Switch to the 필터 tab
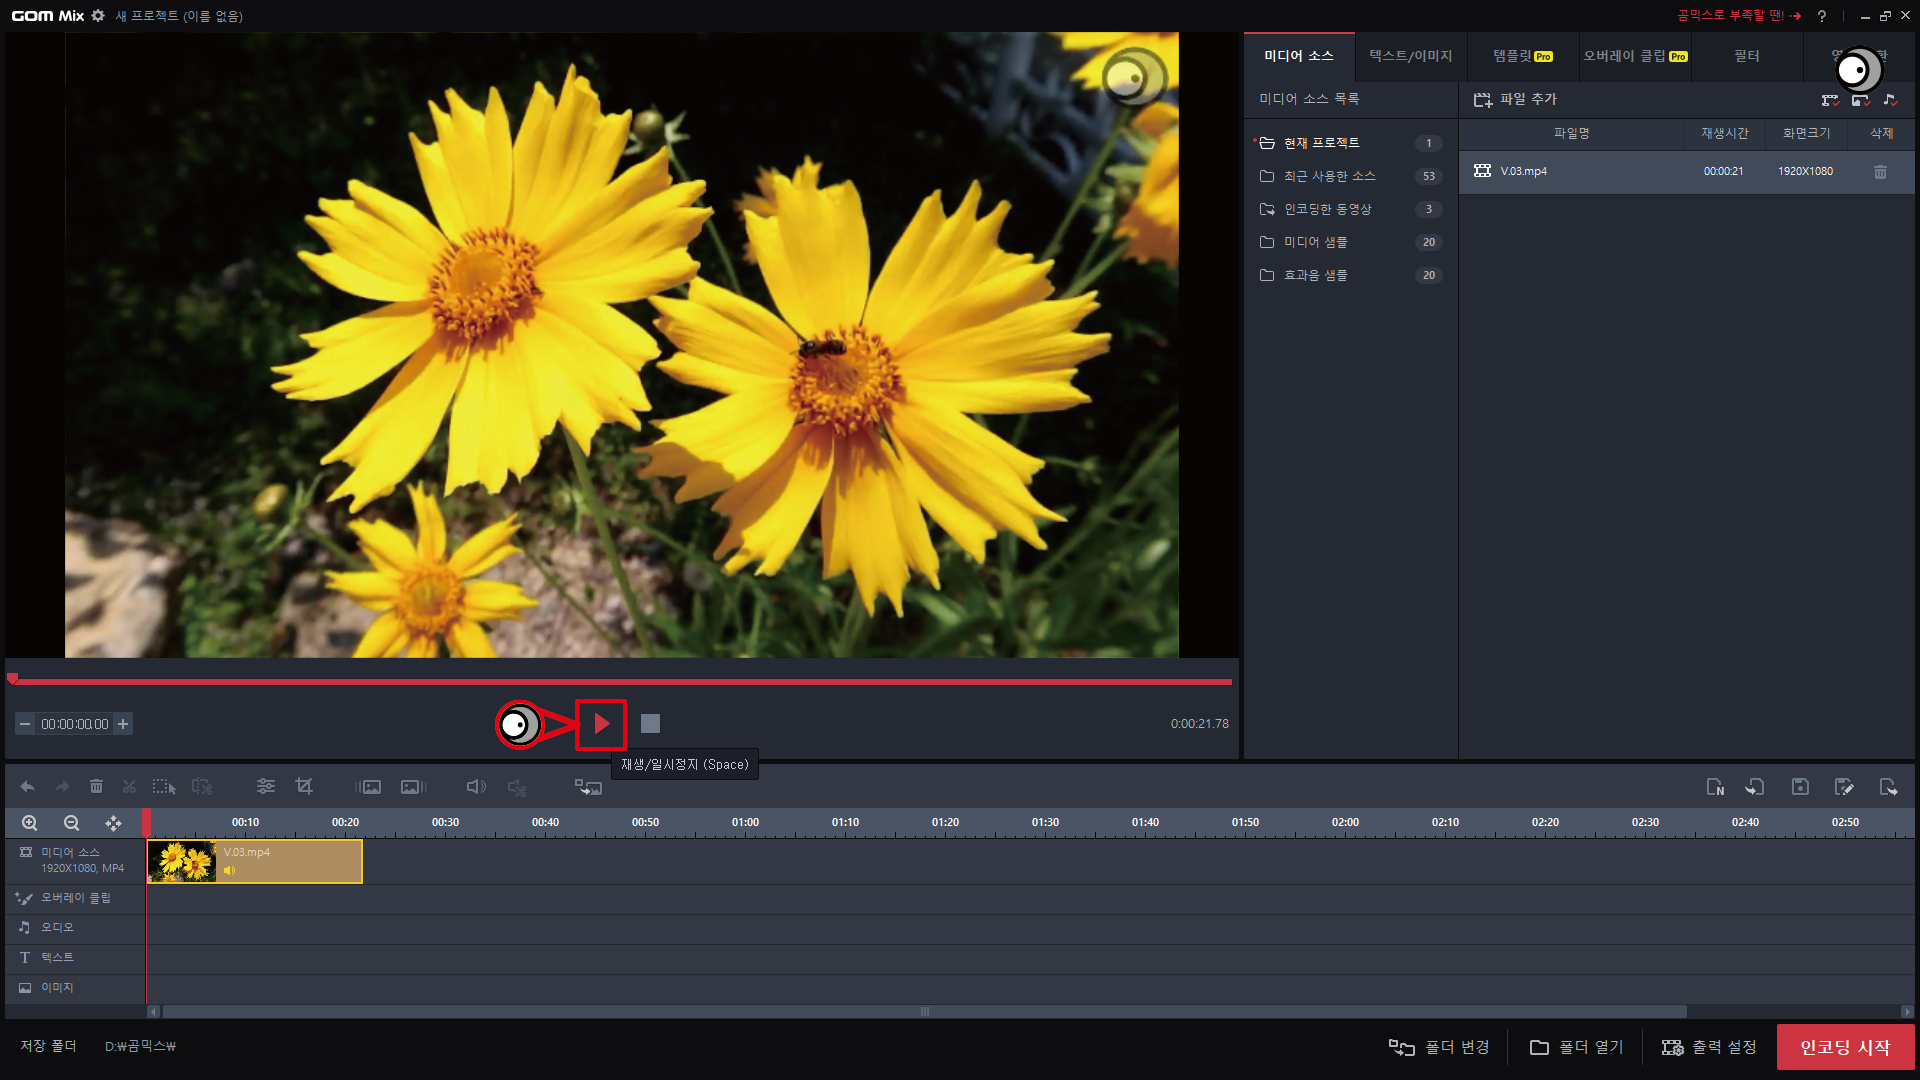 (x=1746, y=56)
